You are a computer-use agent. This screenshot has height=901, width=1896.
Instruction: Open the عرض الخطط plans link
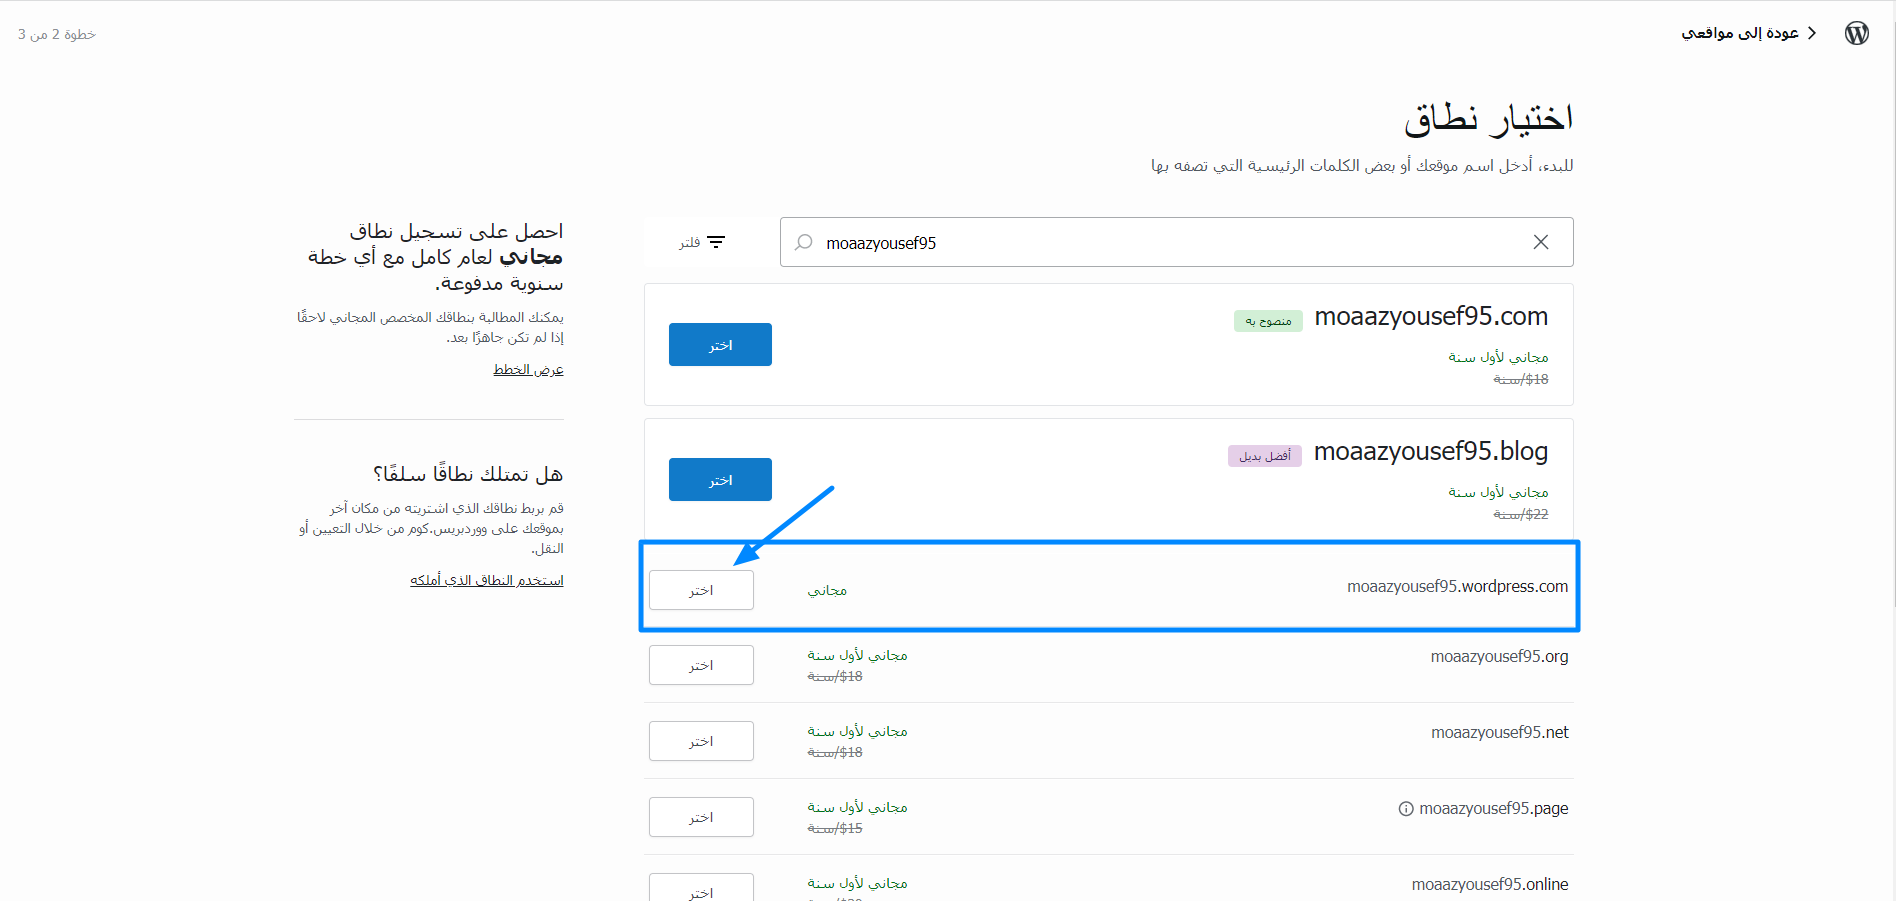point(528,370)
